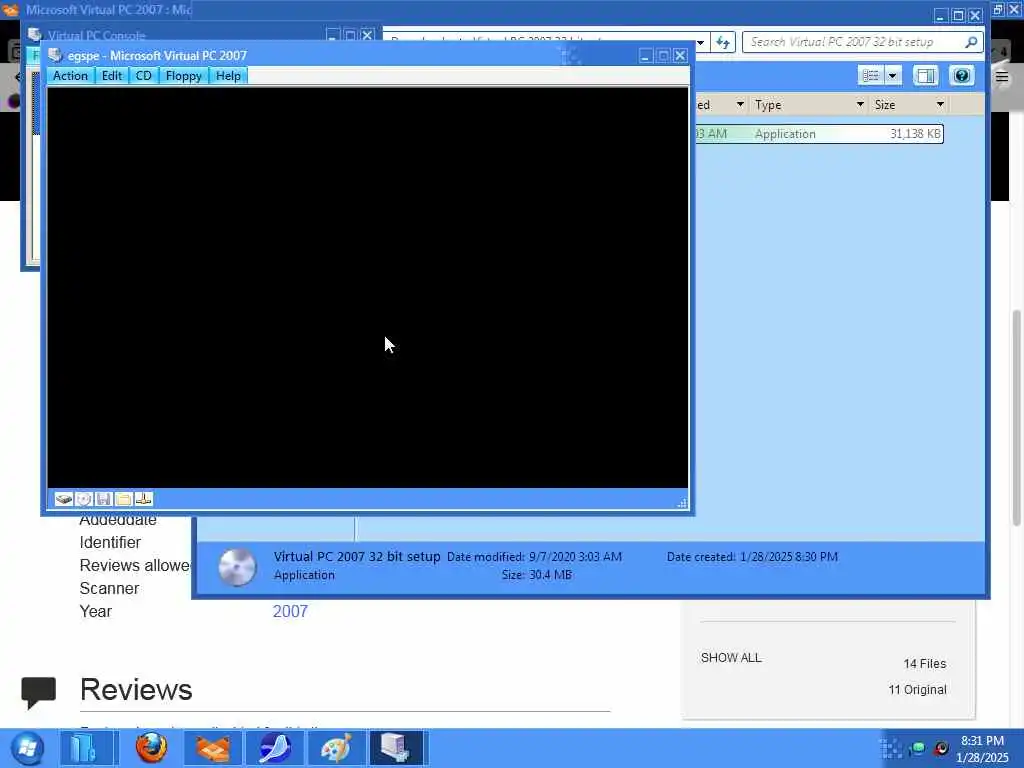The width and height of the screenshot is (1024, 768).
Task: Click the egspe window title bar icon
Action: (55, 56)
